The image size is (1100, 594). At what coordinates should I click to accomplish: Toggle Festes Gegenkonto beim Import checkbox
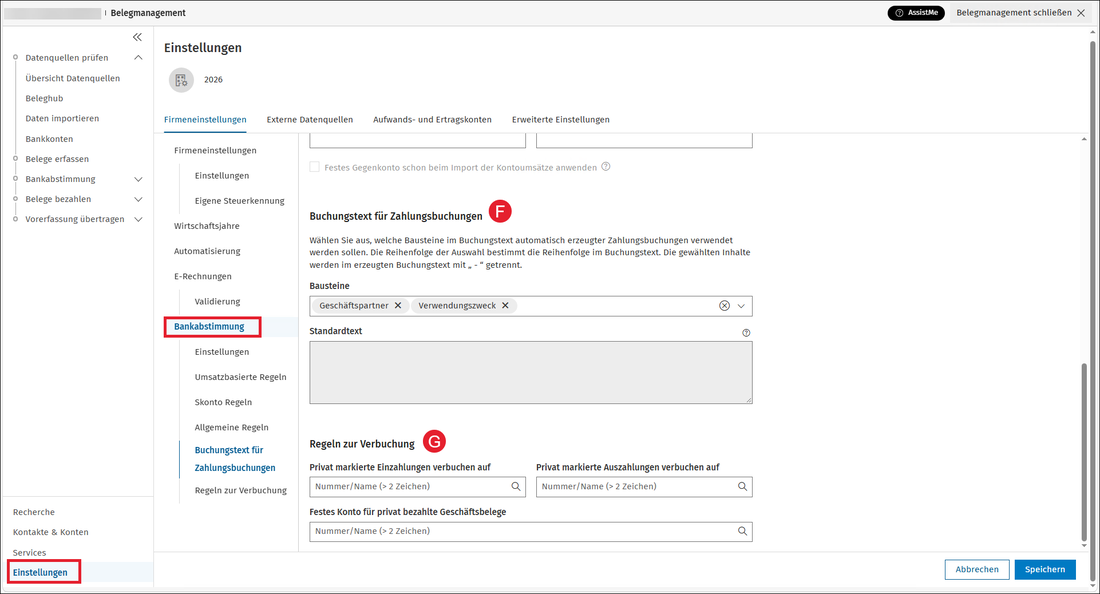[314, 167]
